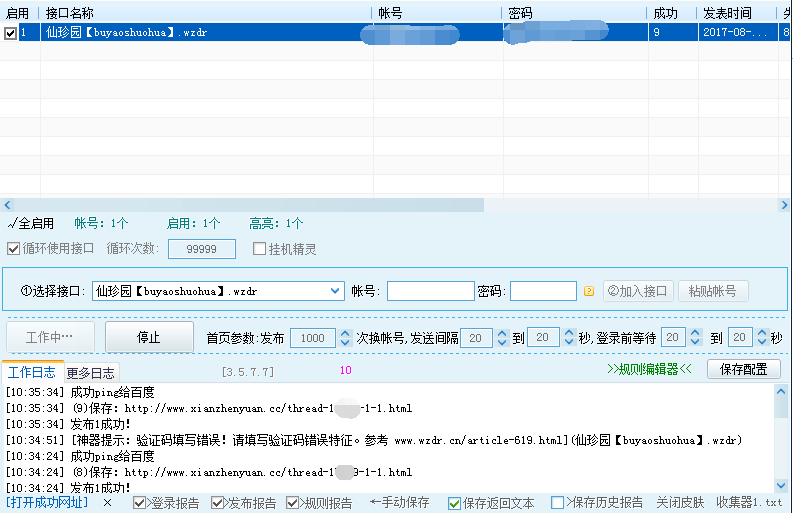Click log line (8)保存 thread URL
This screenshot has height=513, width=793.
(x=208, y=472)
